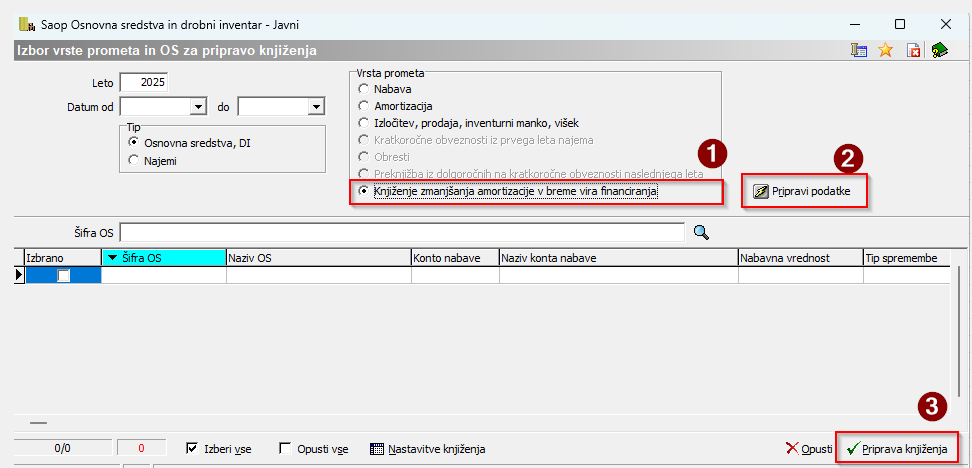Toggle the Opusti vse checkbox
Image resolution: width=972 pixels, height=468 pixels.
(285, 448)
